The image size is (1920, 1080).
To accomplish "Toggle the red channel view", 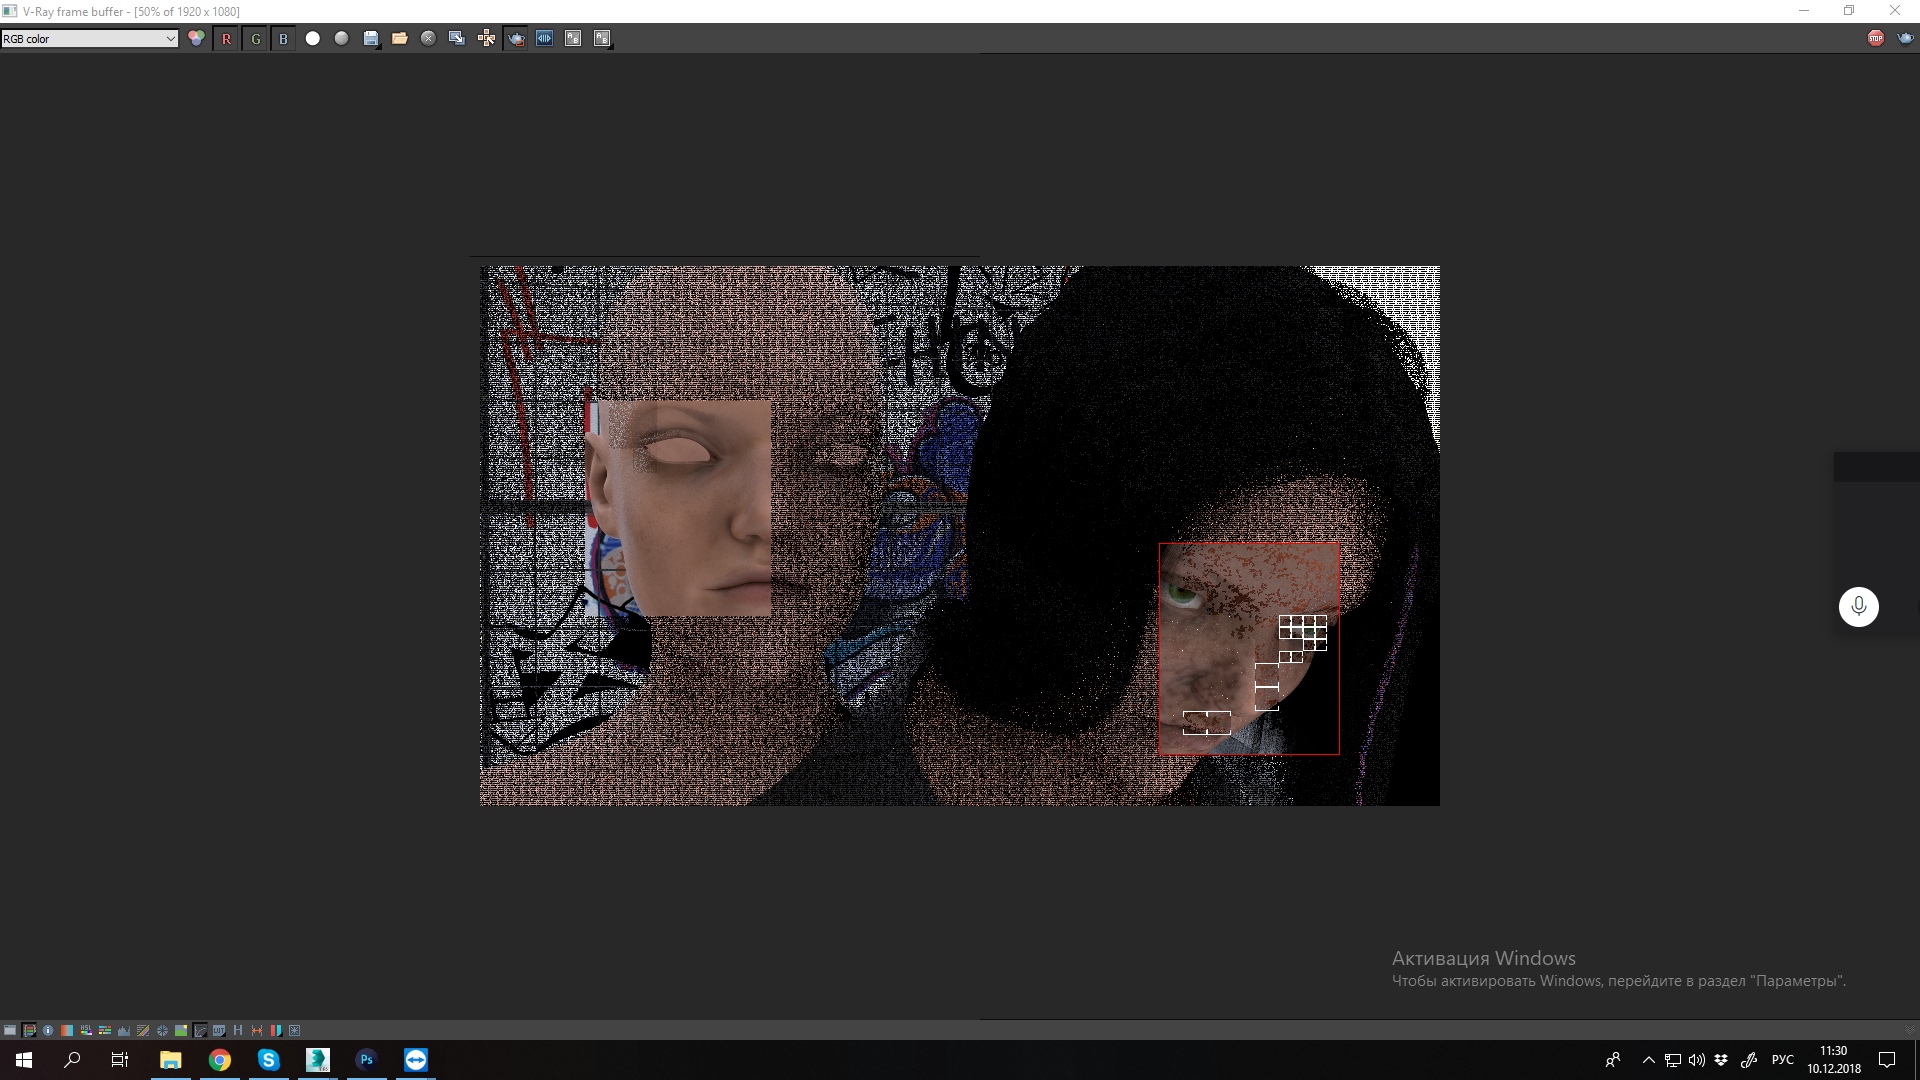I will [226, 39].
